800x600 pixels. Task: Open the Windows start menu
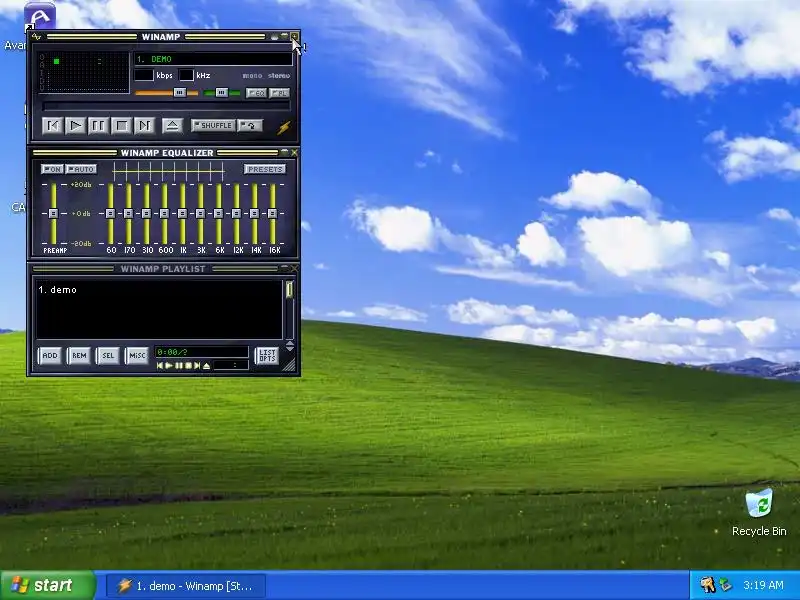pyautogui.click(x=48, y=585)
